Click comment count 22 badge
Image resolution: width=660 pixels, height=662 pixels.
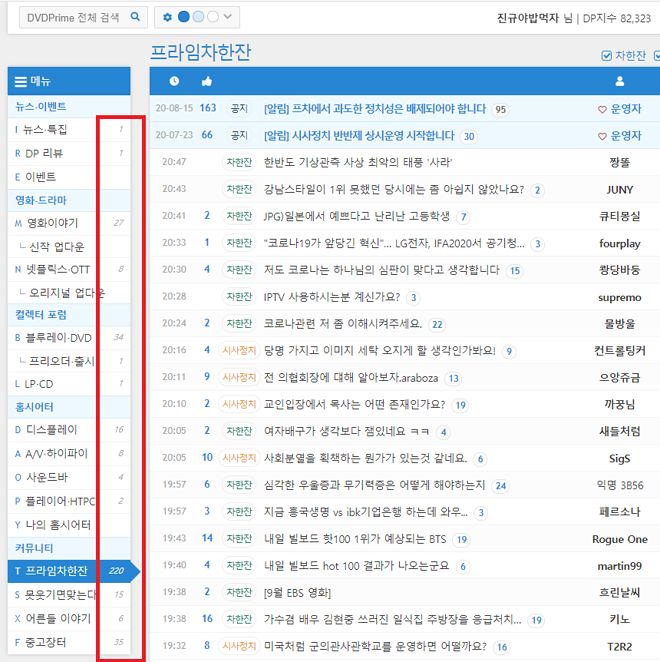pyautogui.click(x=437, y=325)
